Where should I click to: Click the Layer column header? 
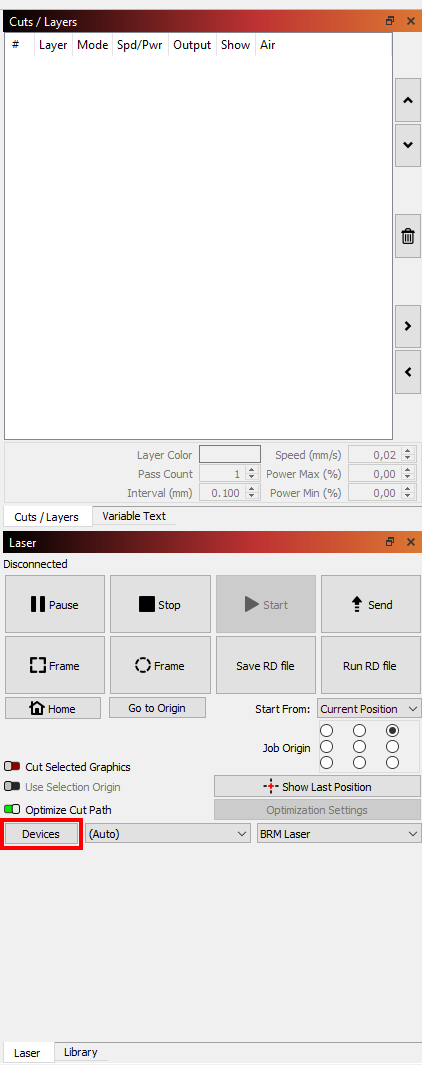53,46
